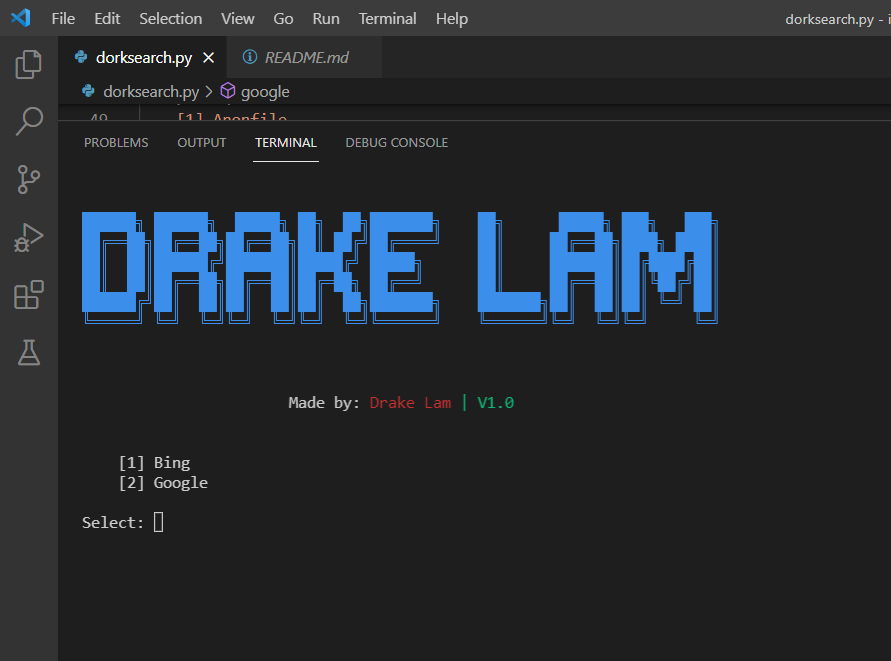
Task: Open the View menu
Action: click(x=238, y=19)
